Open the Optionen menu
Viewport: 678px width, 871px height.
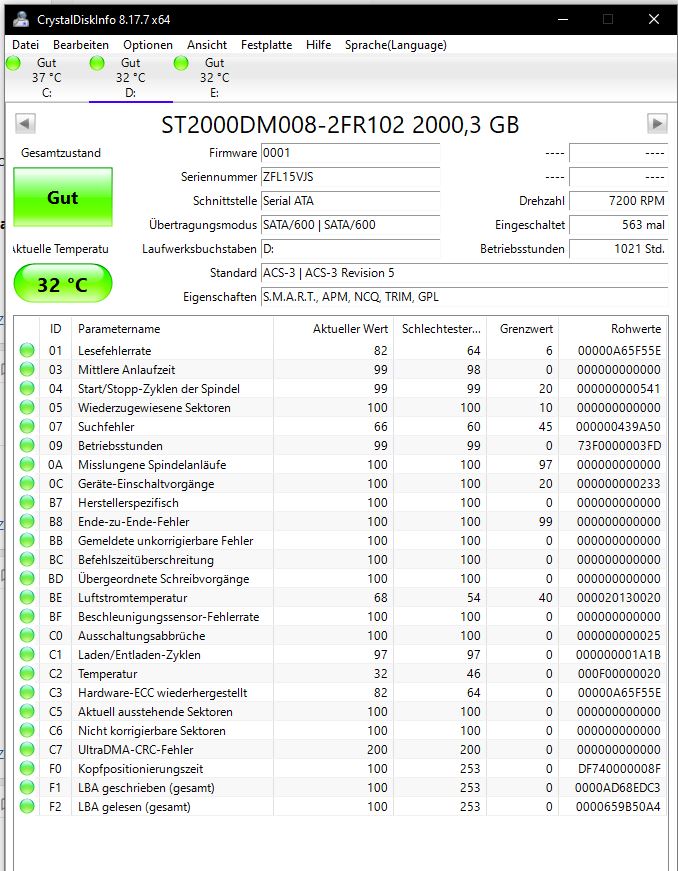(148, 45)
